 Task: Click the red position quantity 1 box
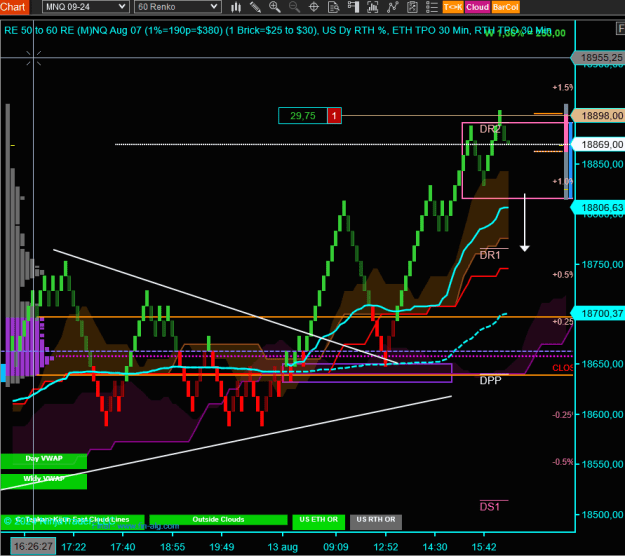coord(334,116)
